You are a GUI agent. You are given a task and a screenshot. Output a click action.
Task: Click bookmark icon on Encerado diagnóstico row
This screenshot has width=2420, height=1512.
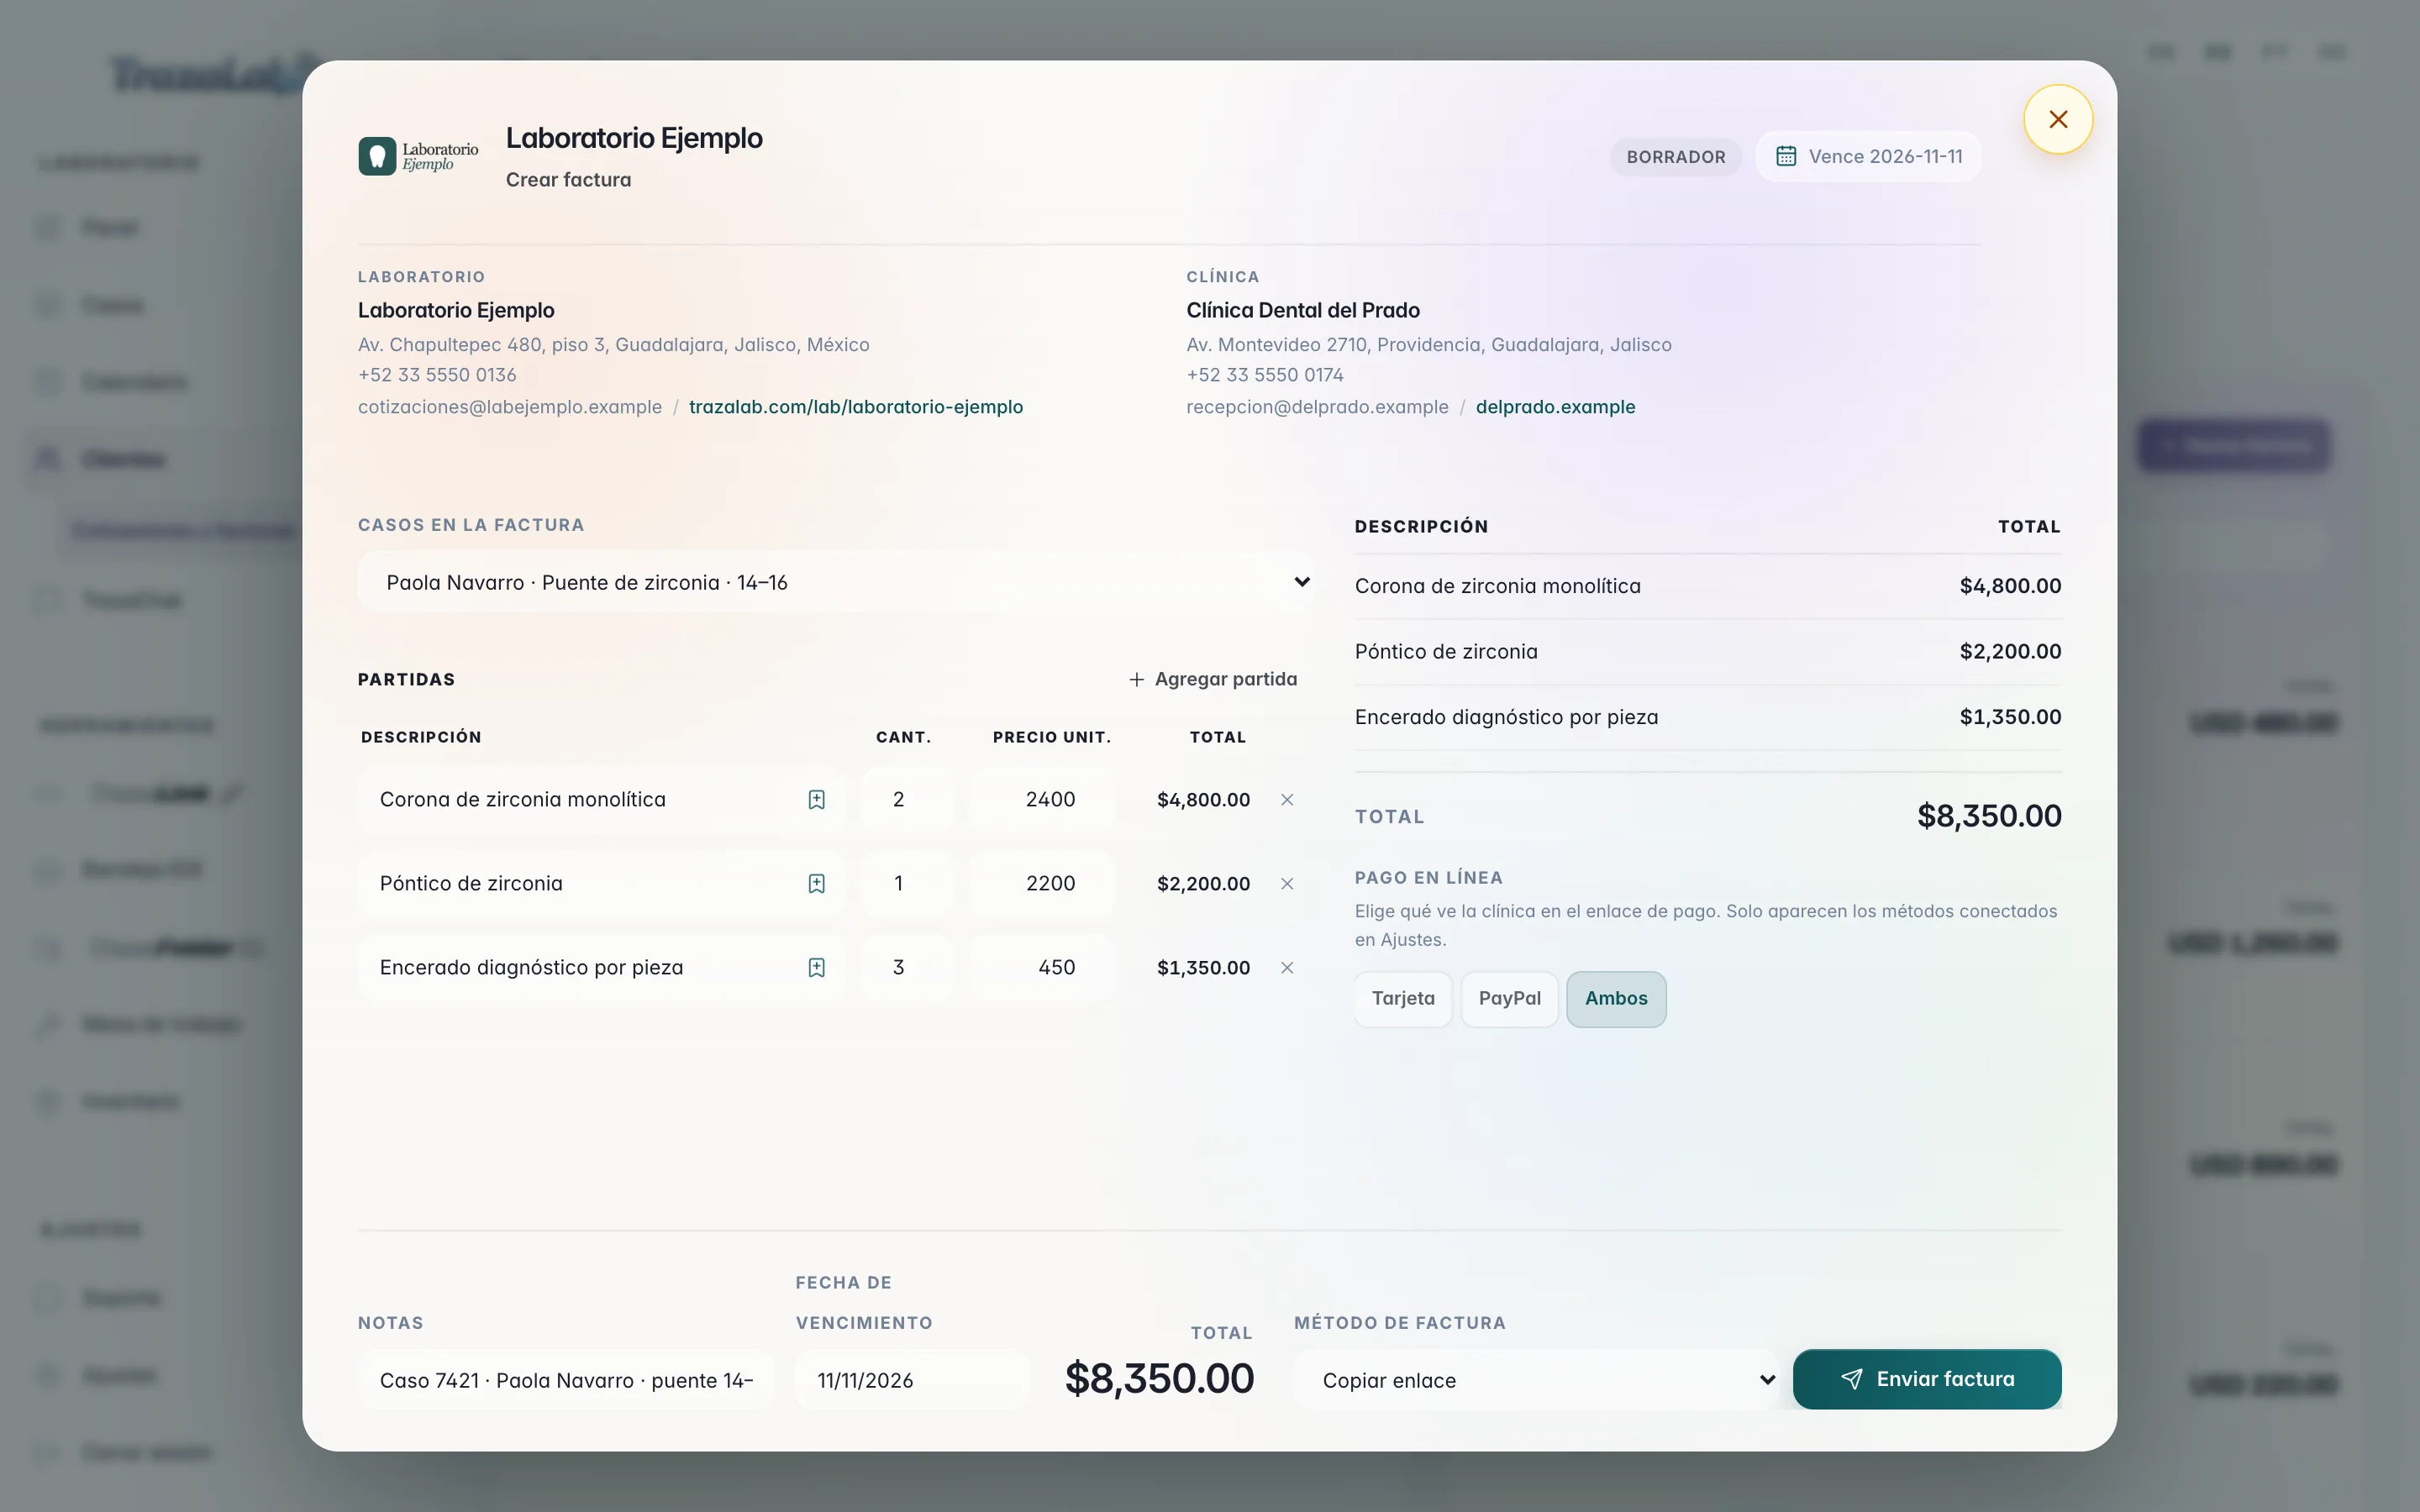816,967
